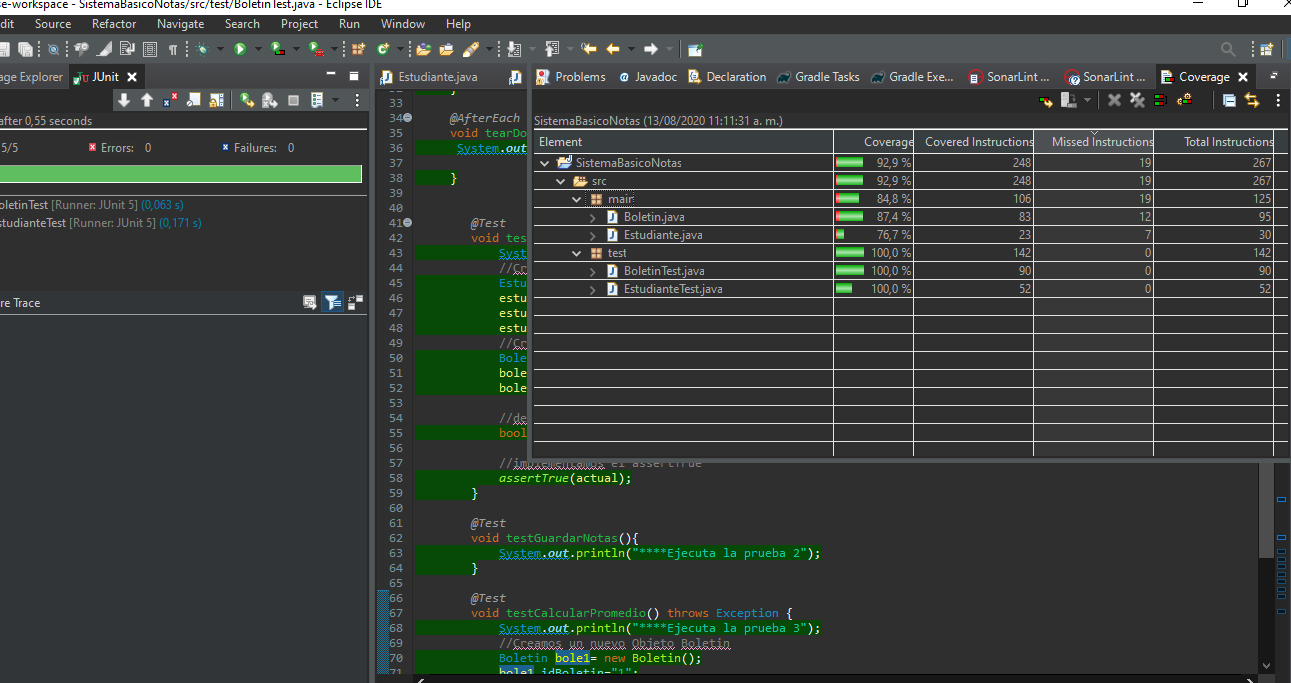The width and height of the screenshot is (1291, 683).
Task: Click the Rerun Test icon in JUnit panel
Action: pyautogui.click(x=246, y=100)
